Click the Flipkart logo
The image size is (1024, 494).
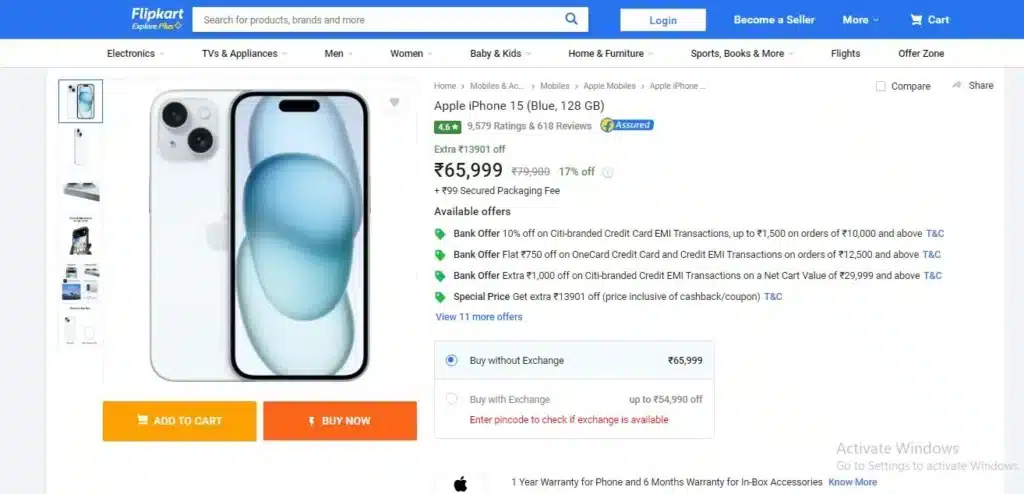click(157, 18)
